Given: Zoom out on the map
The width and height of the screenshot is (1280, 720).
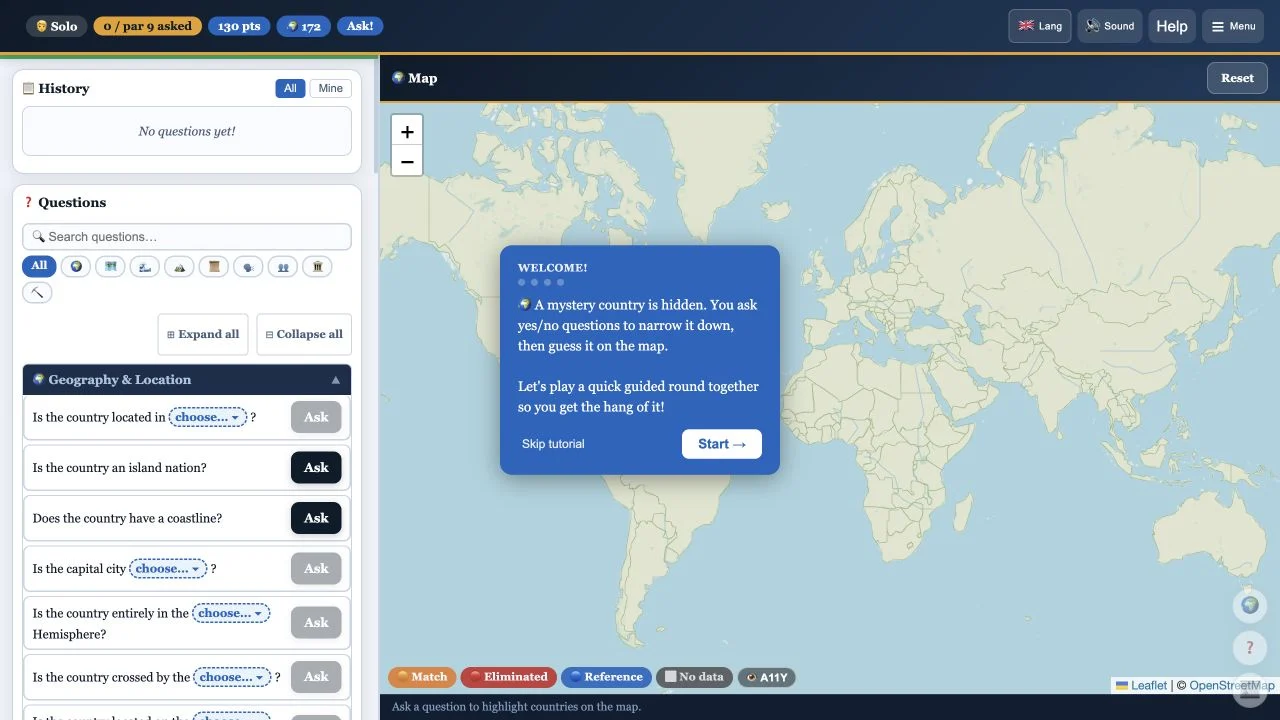Looking at the screenshot, I should (407, 161).
